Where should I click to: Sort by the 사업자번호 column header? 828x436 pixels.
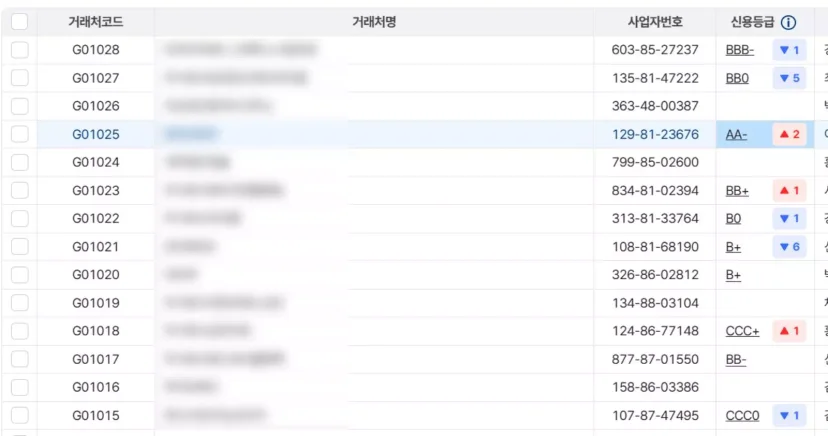click(655, 22)
